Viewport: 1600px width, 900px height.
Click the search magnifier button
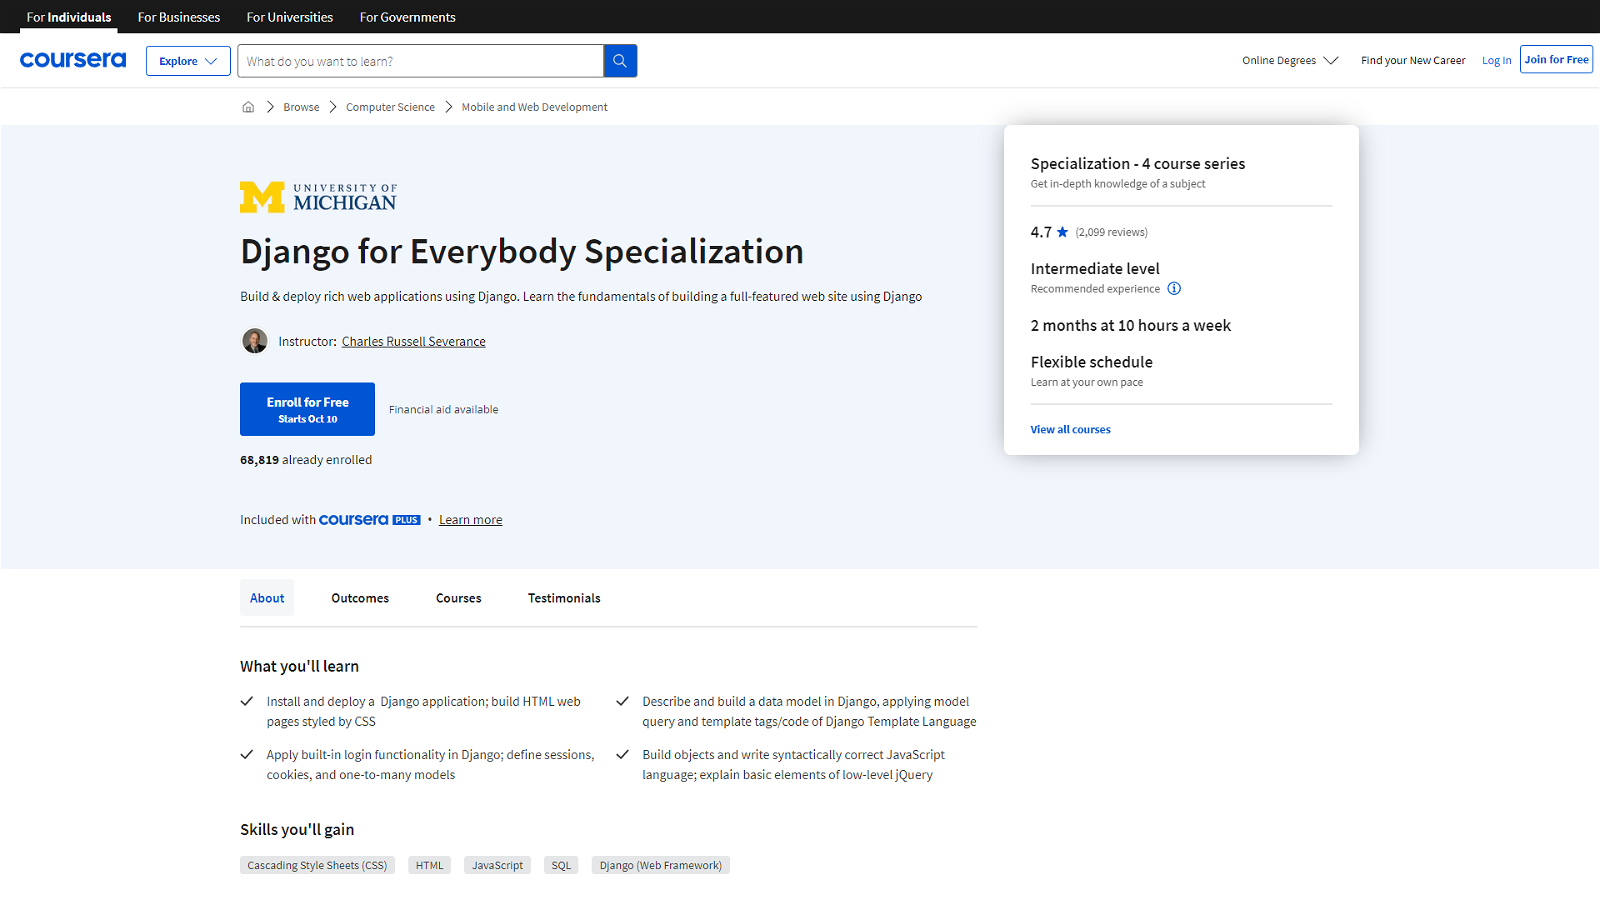[620, 61]
